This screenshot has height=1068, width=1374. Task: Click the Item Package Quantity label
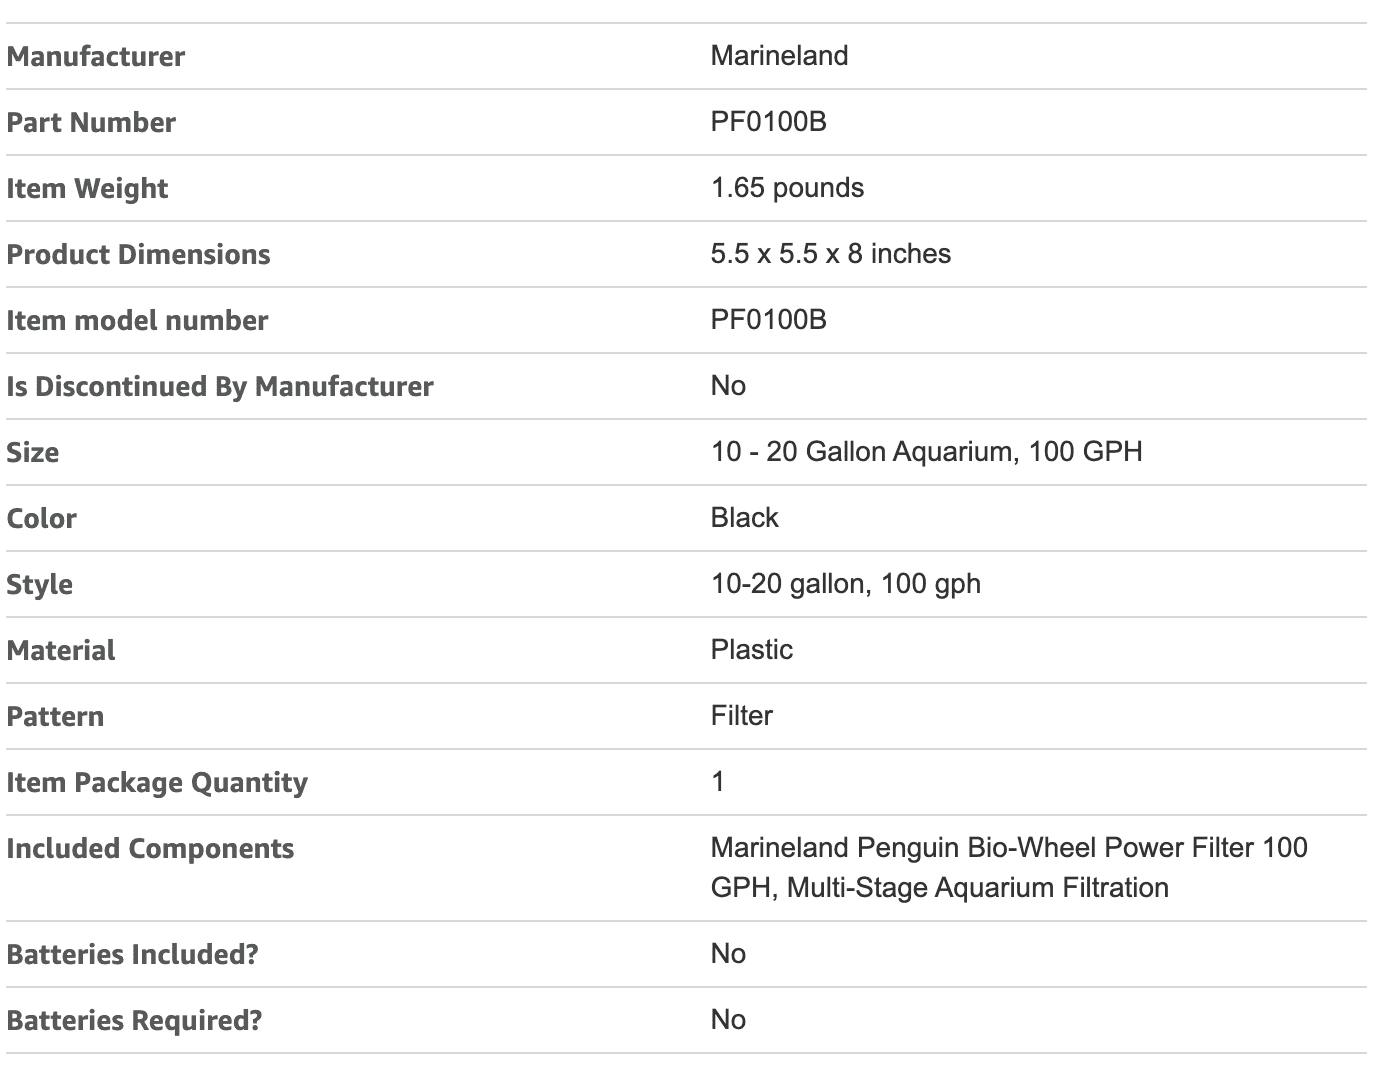click(x=157, y=782)
